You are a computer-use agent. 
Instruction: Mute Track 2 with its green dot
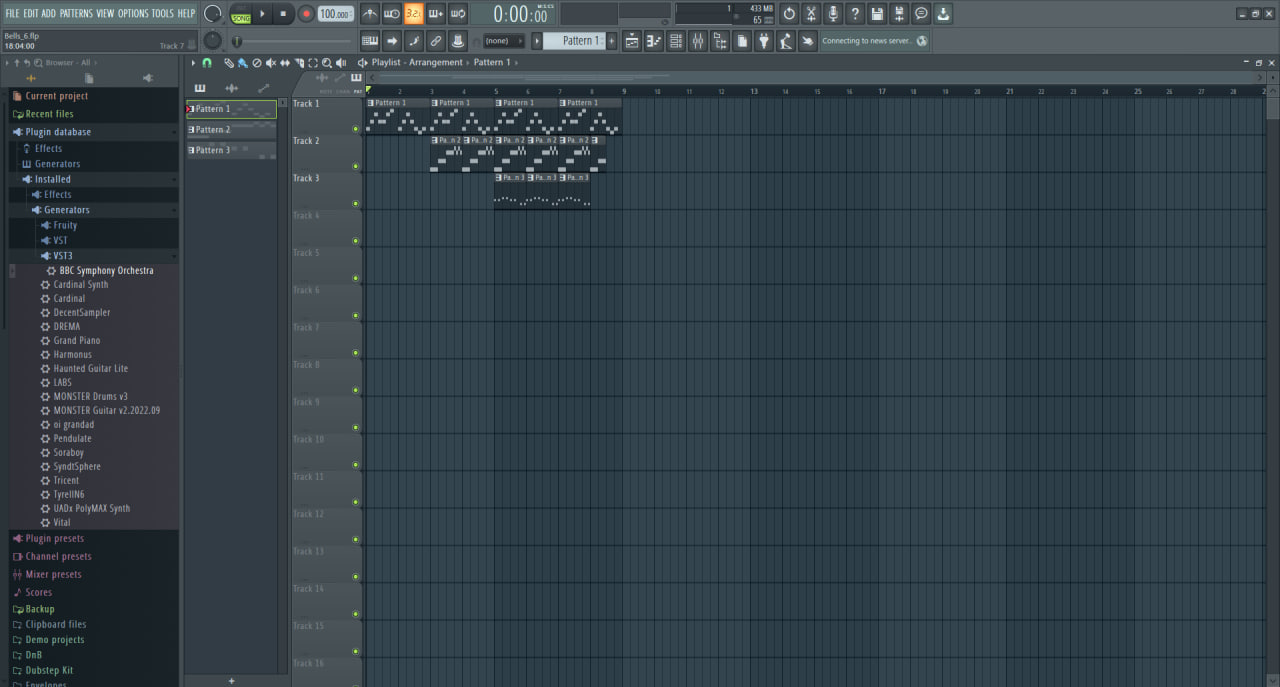(x=355, y=166)
